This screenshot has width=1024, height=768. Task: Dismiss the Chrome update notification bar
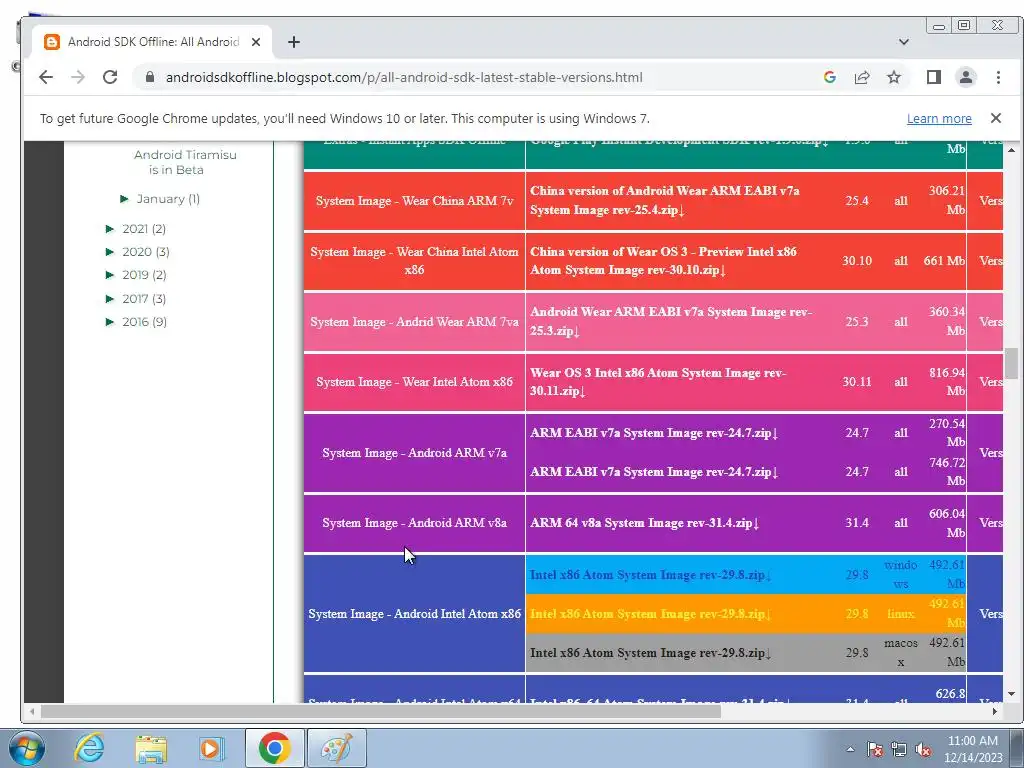[x=995, y=118]
